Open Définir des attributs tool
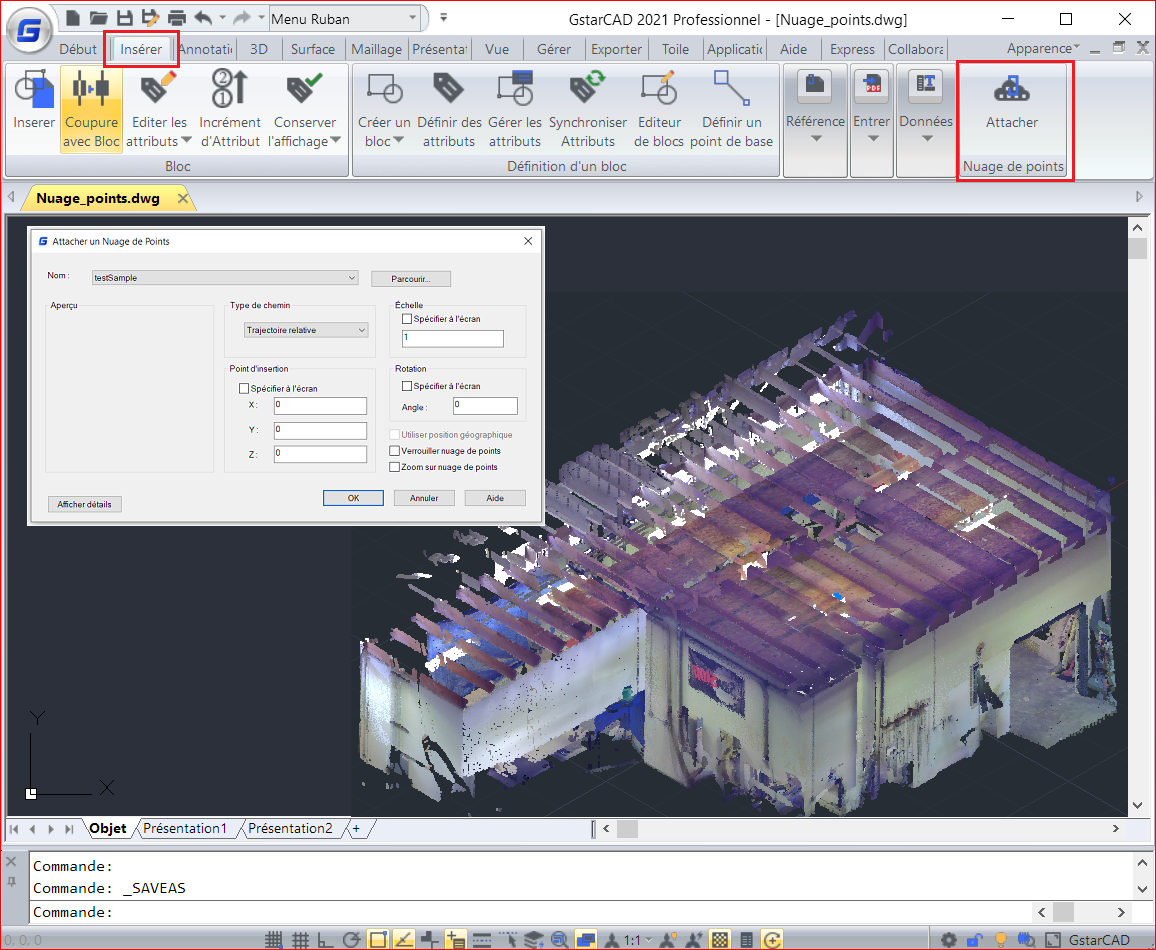Viewport: 1156px width, 950px height. pyautogui.click(x=449, y=108)
